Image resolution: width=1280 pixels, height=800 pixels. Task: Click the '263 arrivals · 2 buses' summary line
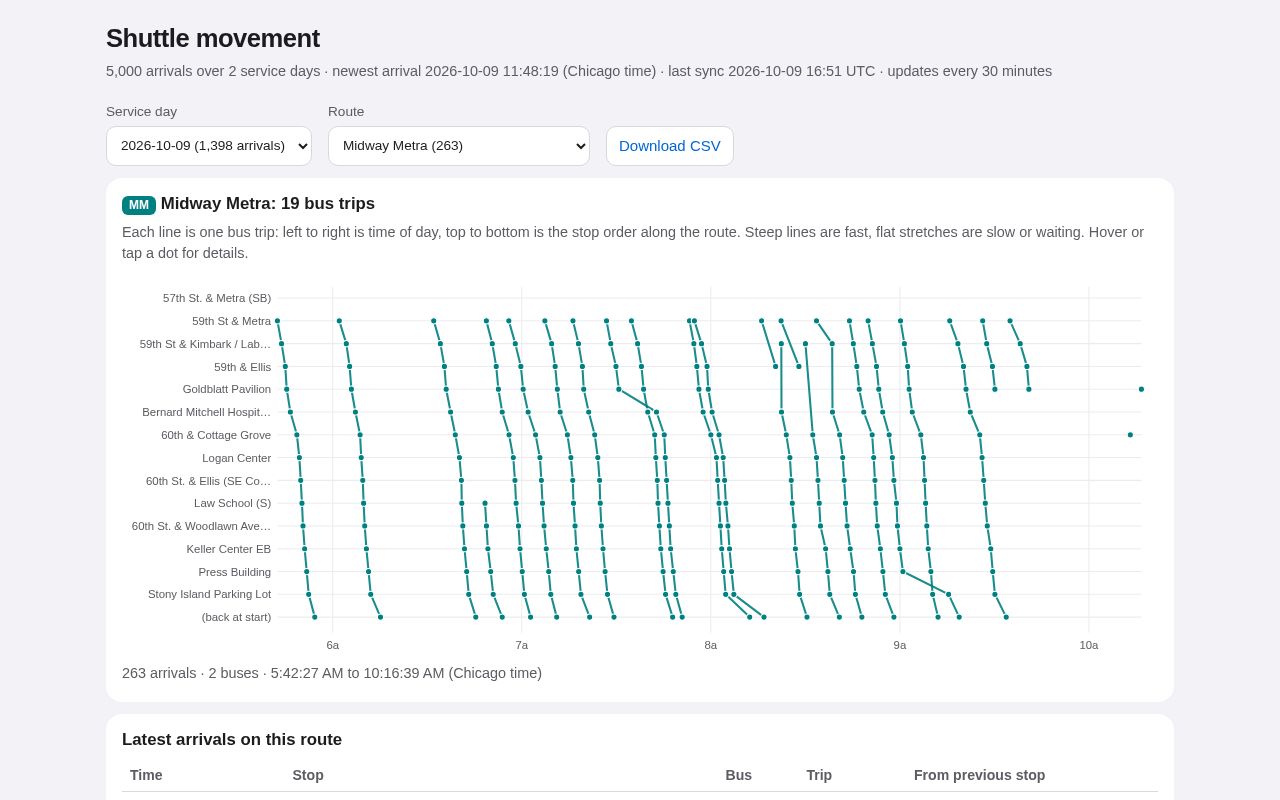click(x=332, y=673)
